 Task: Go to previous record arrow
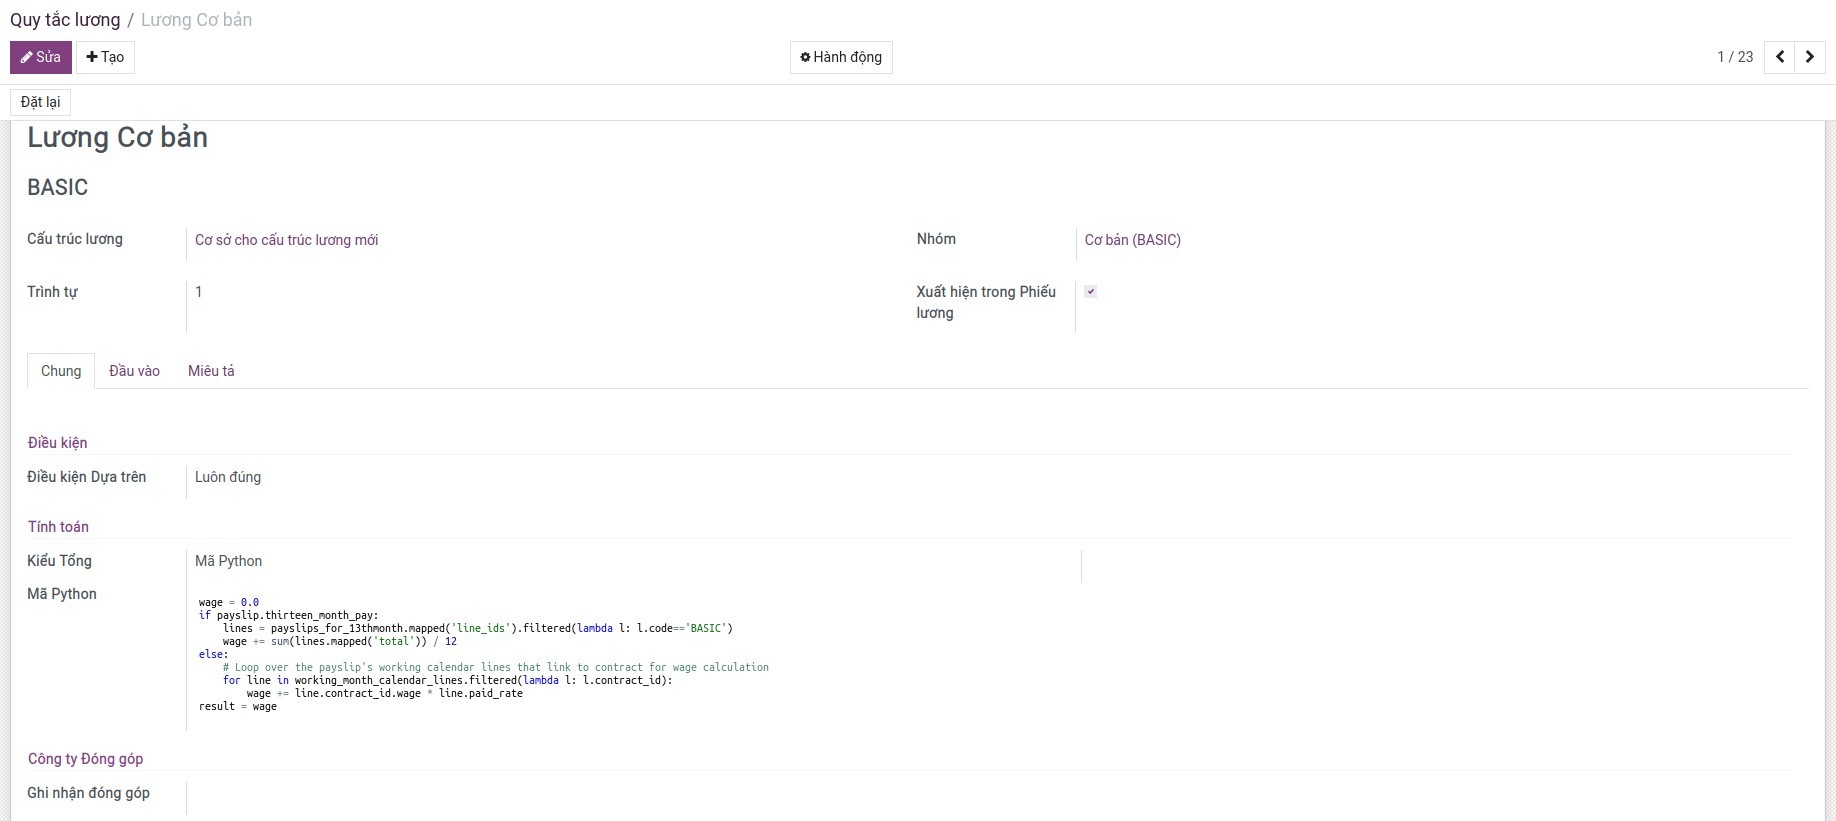(x=1780, y=57)
